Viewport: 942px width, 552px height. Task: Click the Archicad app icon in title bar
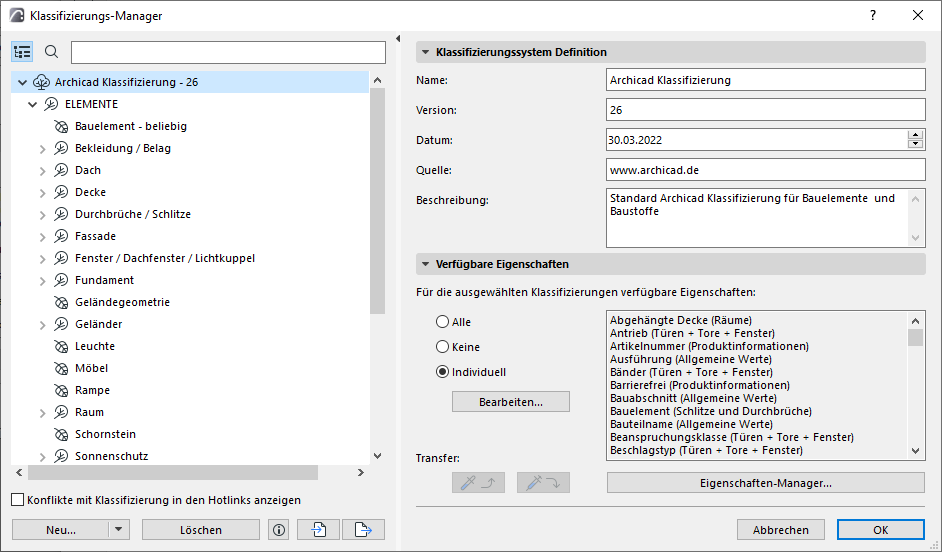[x=17, y=16]
